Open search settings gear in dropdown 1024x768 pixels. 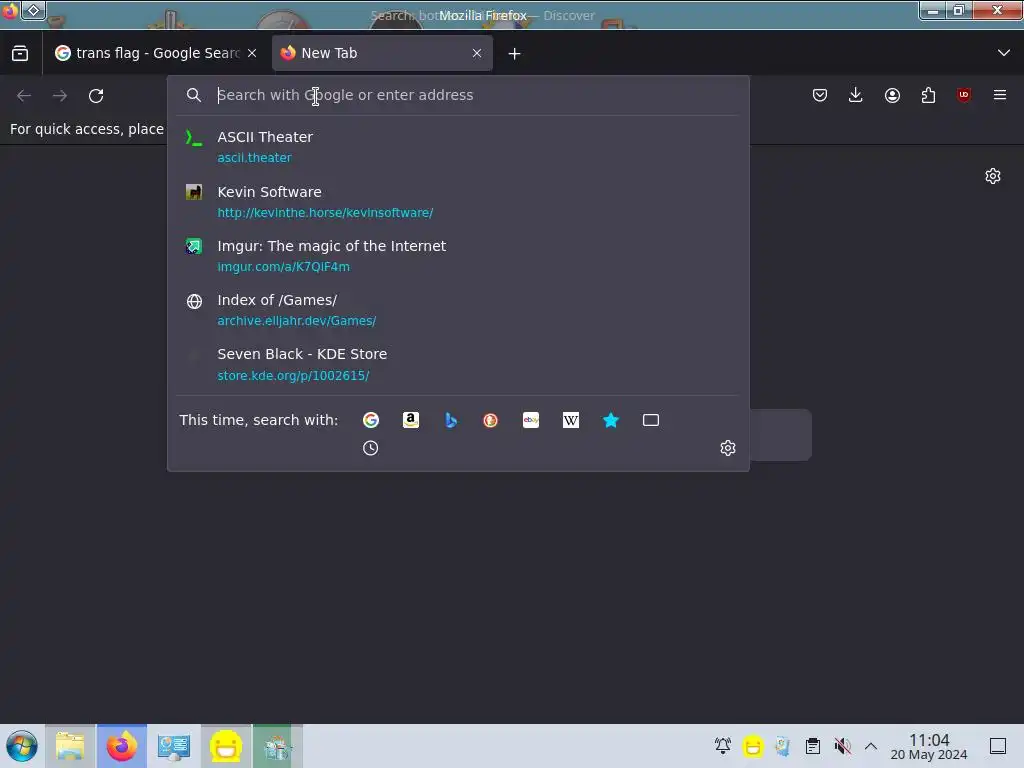click(728, 448)
